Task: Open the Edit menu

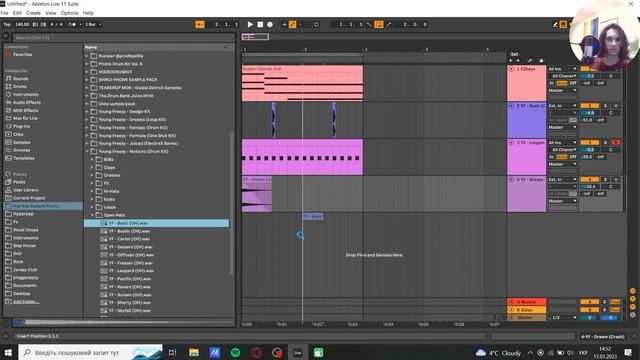Action: (x=17, y=13)
